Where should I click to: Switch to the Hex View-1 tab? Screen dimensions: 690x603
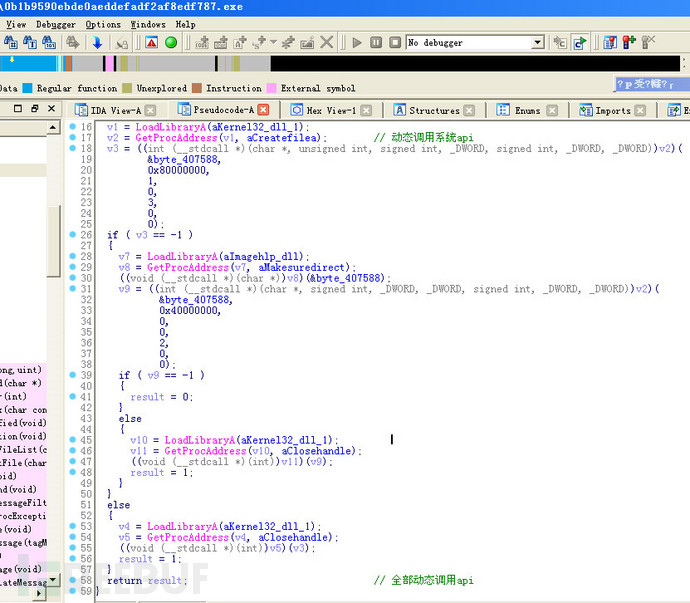331,110
